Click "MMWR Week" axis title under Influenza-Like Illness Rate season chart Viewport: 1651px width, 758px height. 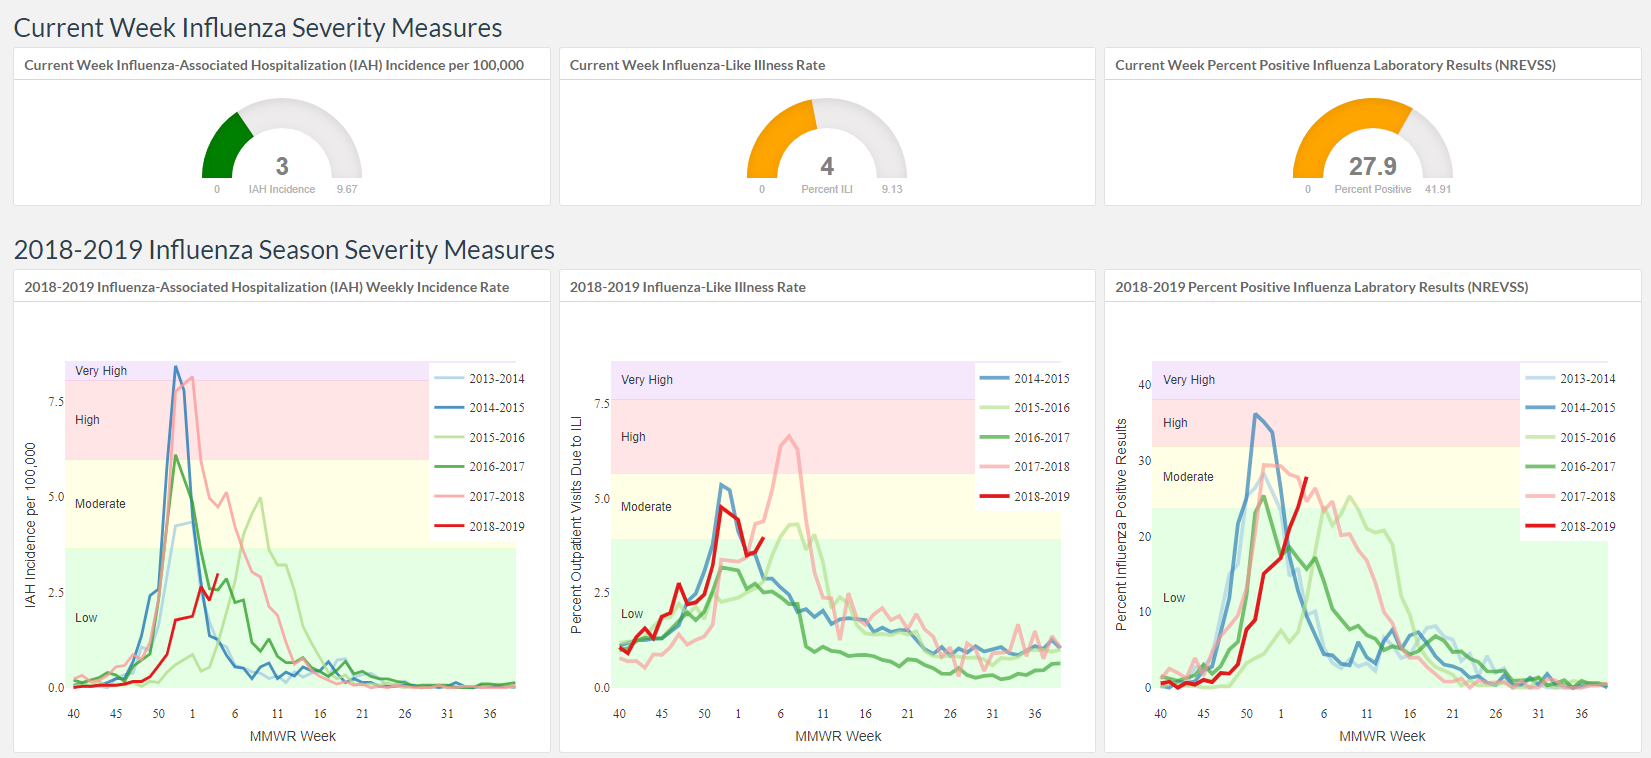point(838,736)
